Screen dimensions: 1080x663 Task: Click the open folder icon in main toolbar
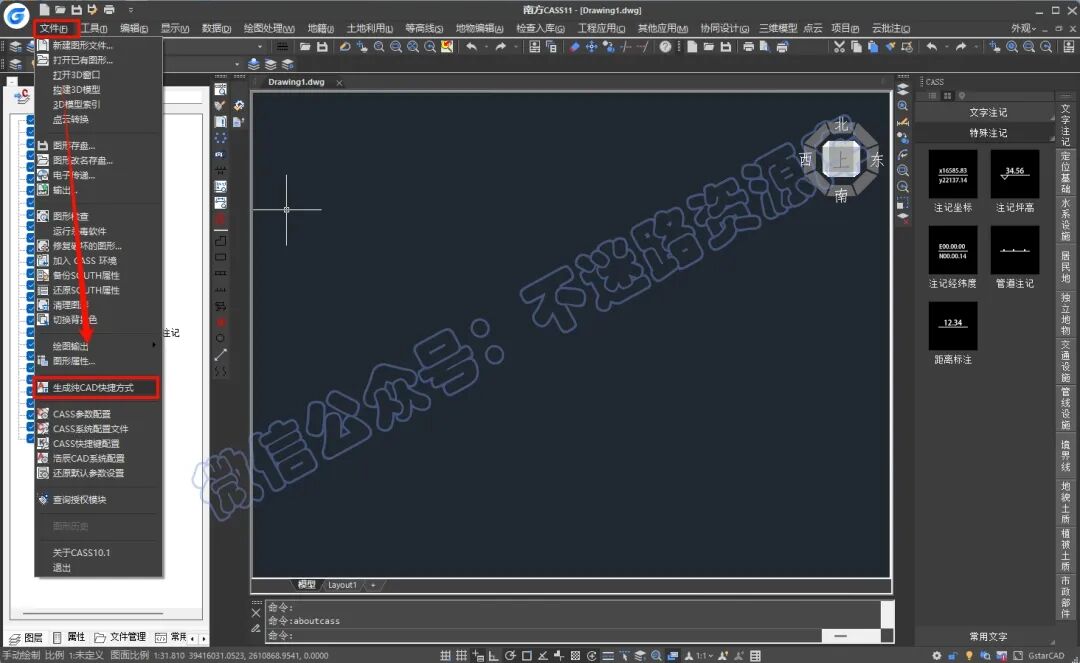305,47
